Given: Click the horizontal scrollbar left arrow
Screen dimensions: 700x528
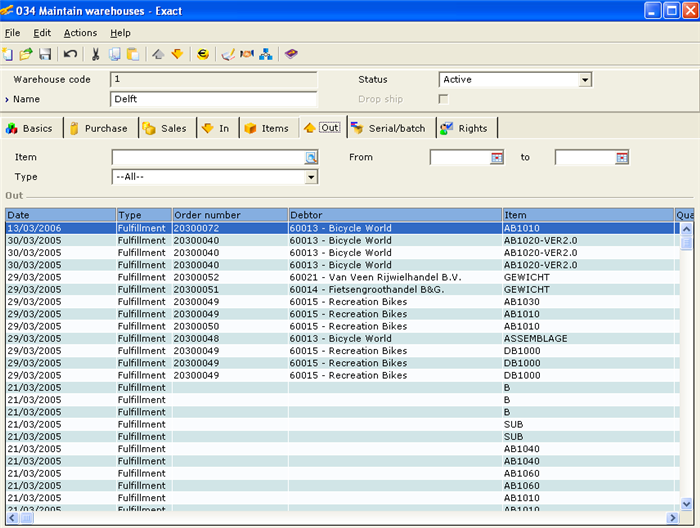Looking at the screenshot, I should (x=12, y=518).
